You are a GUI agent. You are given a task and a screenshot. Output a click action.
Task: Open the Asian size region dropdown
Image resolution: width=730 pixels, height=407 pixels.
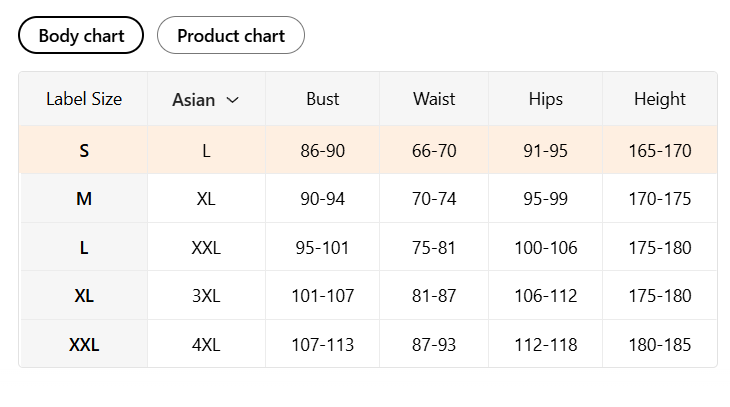(x=206, y=100)
